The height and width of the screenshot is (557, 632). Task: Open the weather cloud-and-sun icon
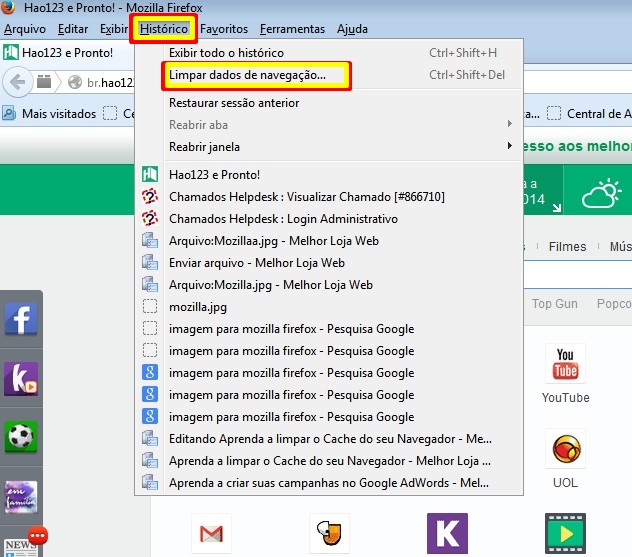point(602,193)
